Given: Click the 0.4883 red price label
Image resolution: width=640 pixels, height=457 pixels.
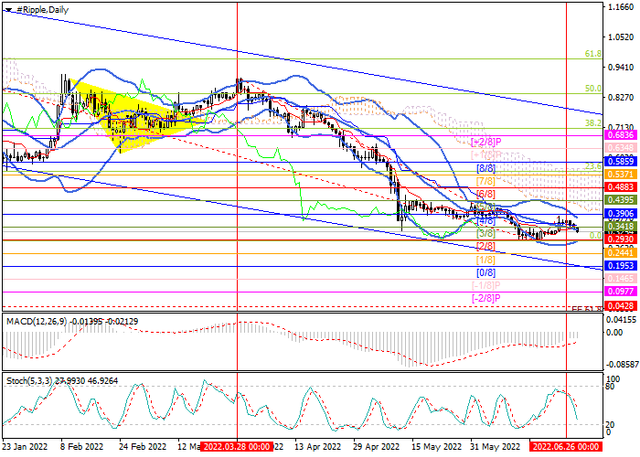Looking at the screenshot, I should pos(620,187).
